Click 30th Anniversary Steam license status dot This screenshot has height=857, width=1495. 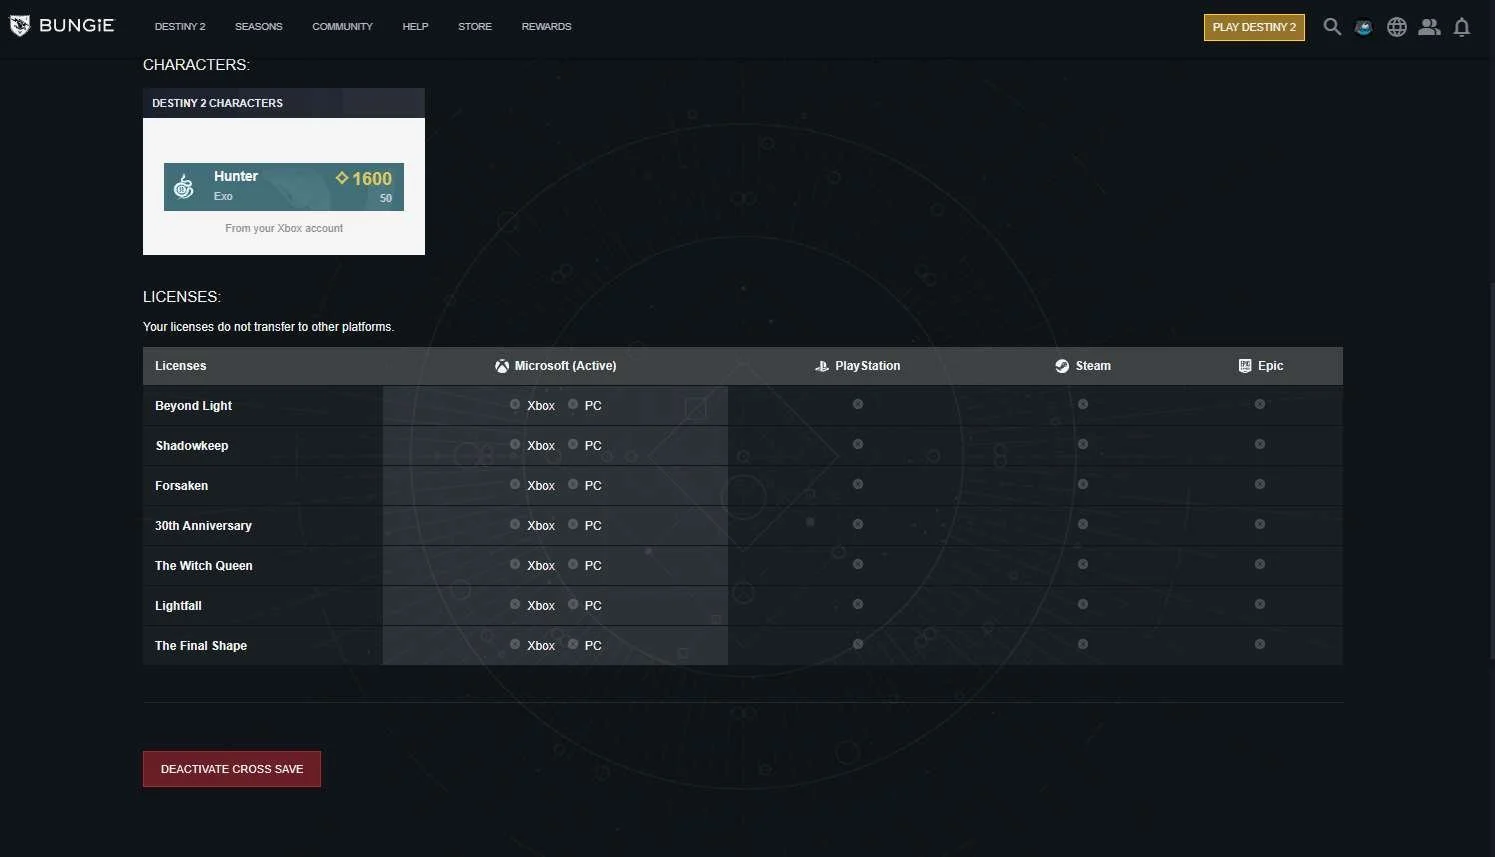(1083, 524)
